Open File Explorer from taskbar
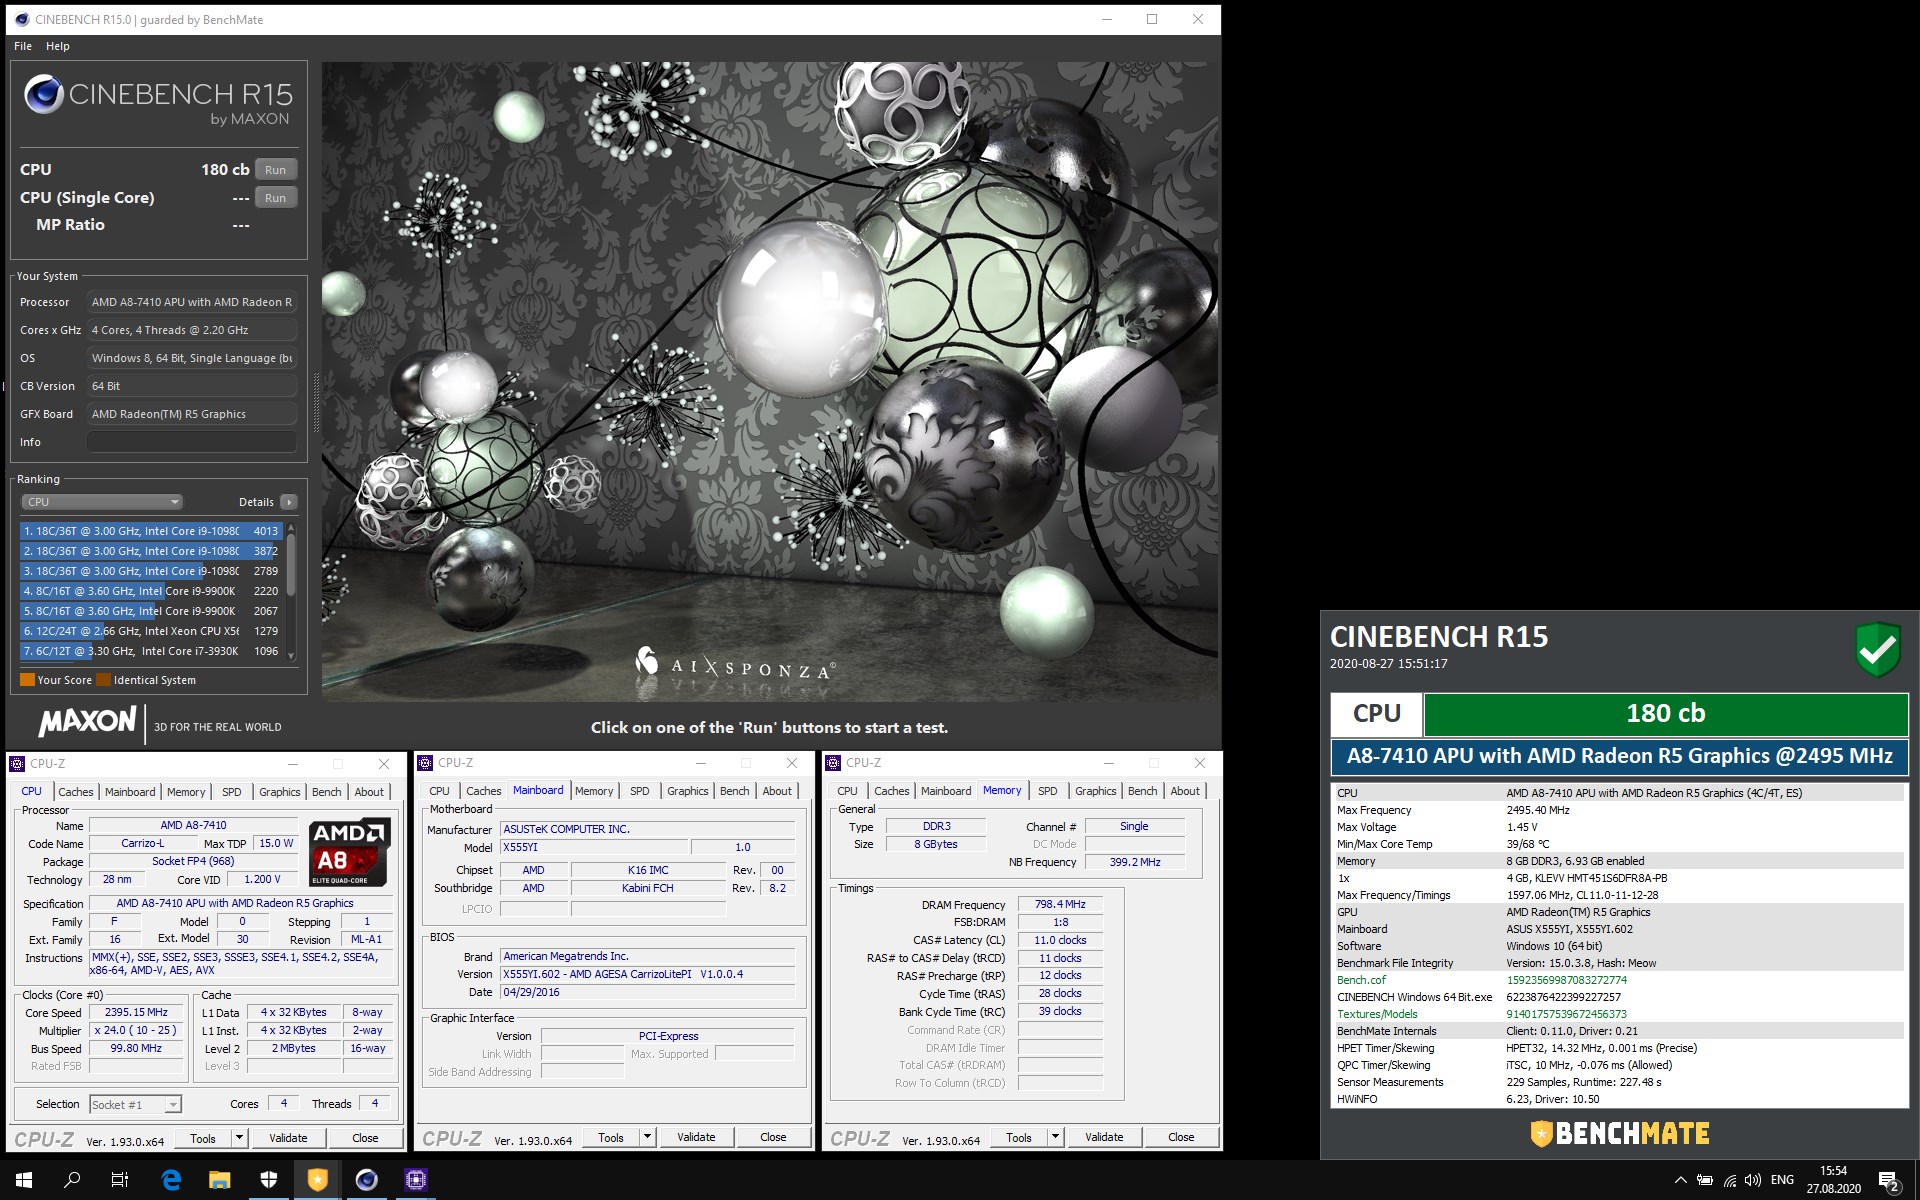 pyautogui.click(x=219, y=1180)
